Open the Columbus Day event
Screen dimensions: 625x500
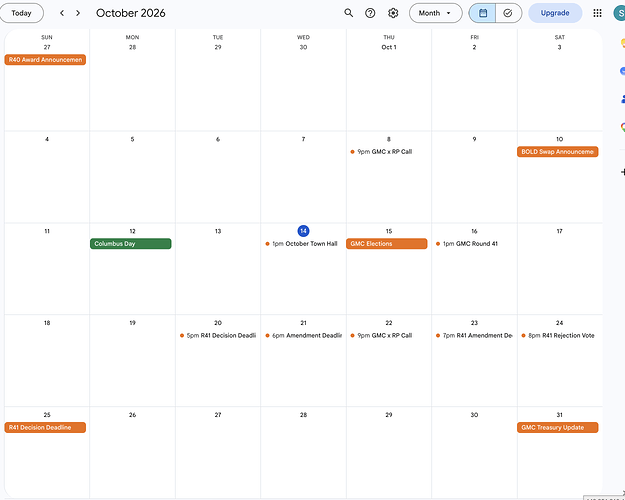pyautogui.click(x=131, y=244)
